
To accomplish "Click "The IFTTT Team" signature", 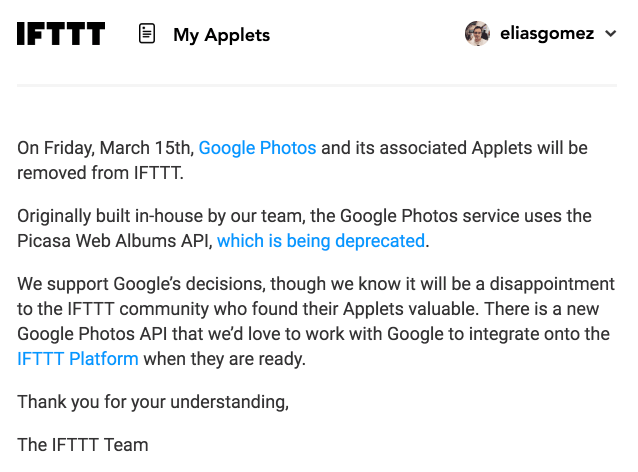I will (x=83, y=444).
